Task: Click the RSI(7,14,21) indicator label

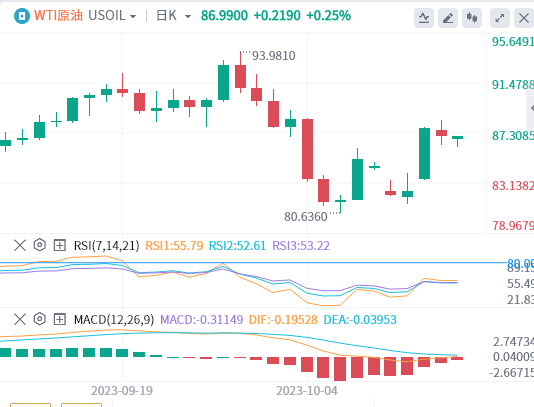Action: [x=107, y=246]
